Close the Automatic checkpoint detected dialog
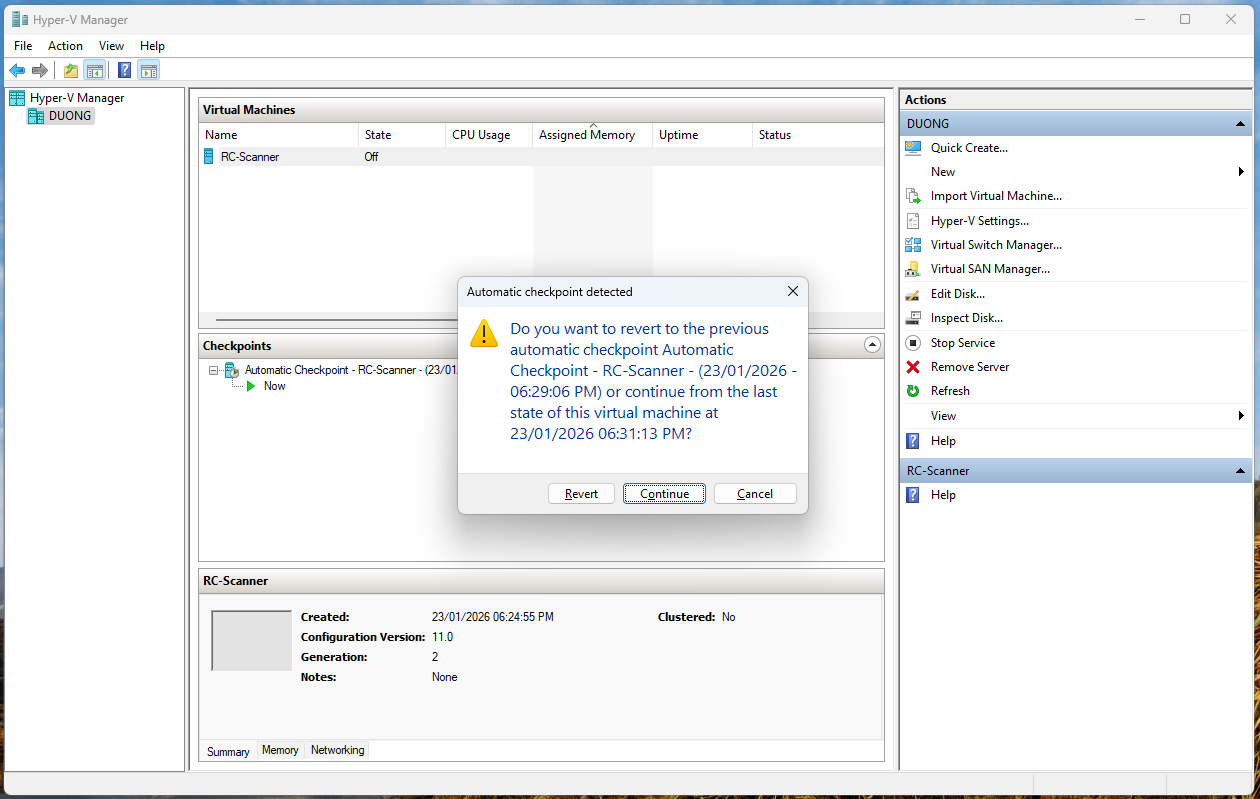1260x799 pixels. click(x=792, y=292)
